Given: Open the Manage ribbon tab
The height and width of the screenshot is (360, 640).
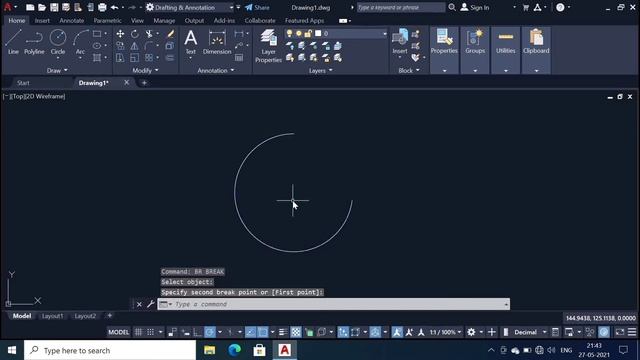Looking at the screenshot, I should tap(164, 20).
